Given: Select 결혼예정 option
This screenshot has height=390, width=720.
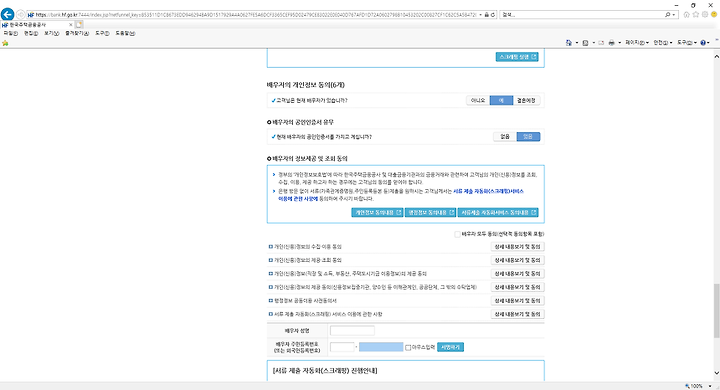Looking at the screenshot, I should [x=526, y=100].
